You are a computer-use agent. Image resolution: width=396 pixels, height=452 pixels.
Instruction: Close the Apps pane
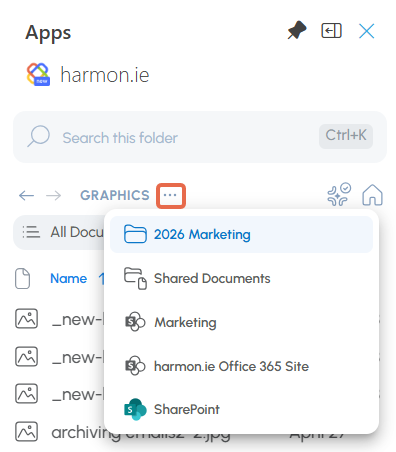pos(366,31)
